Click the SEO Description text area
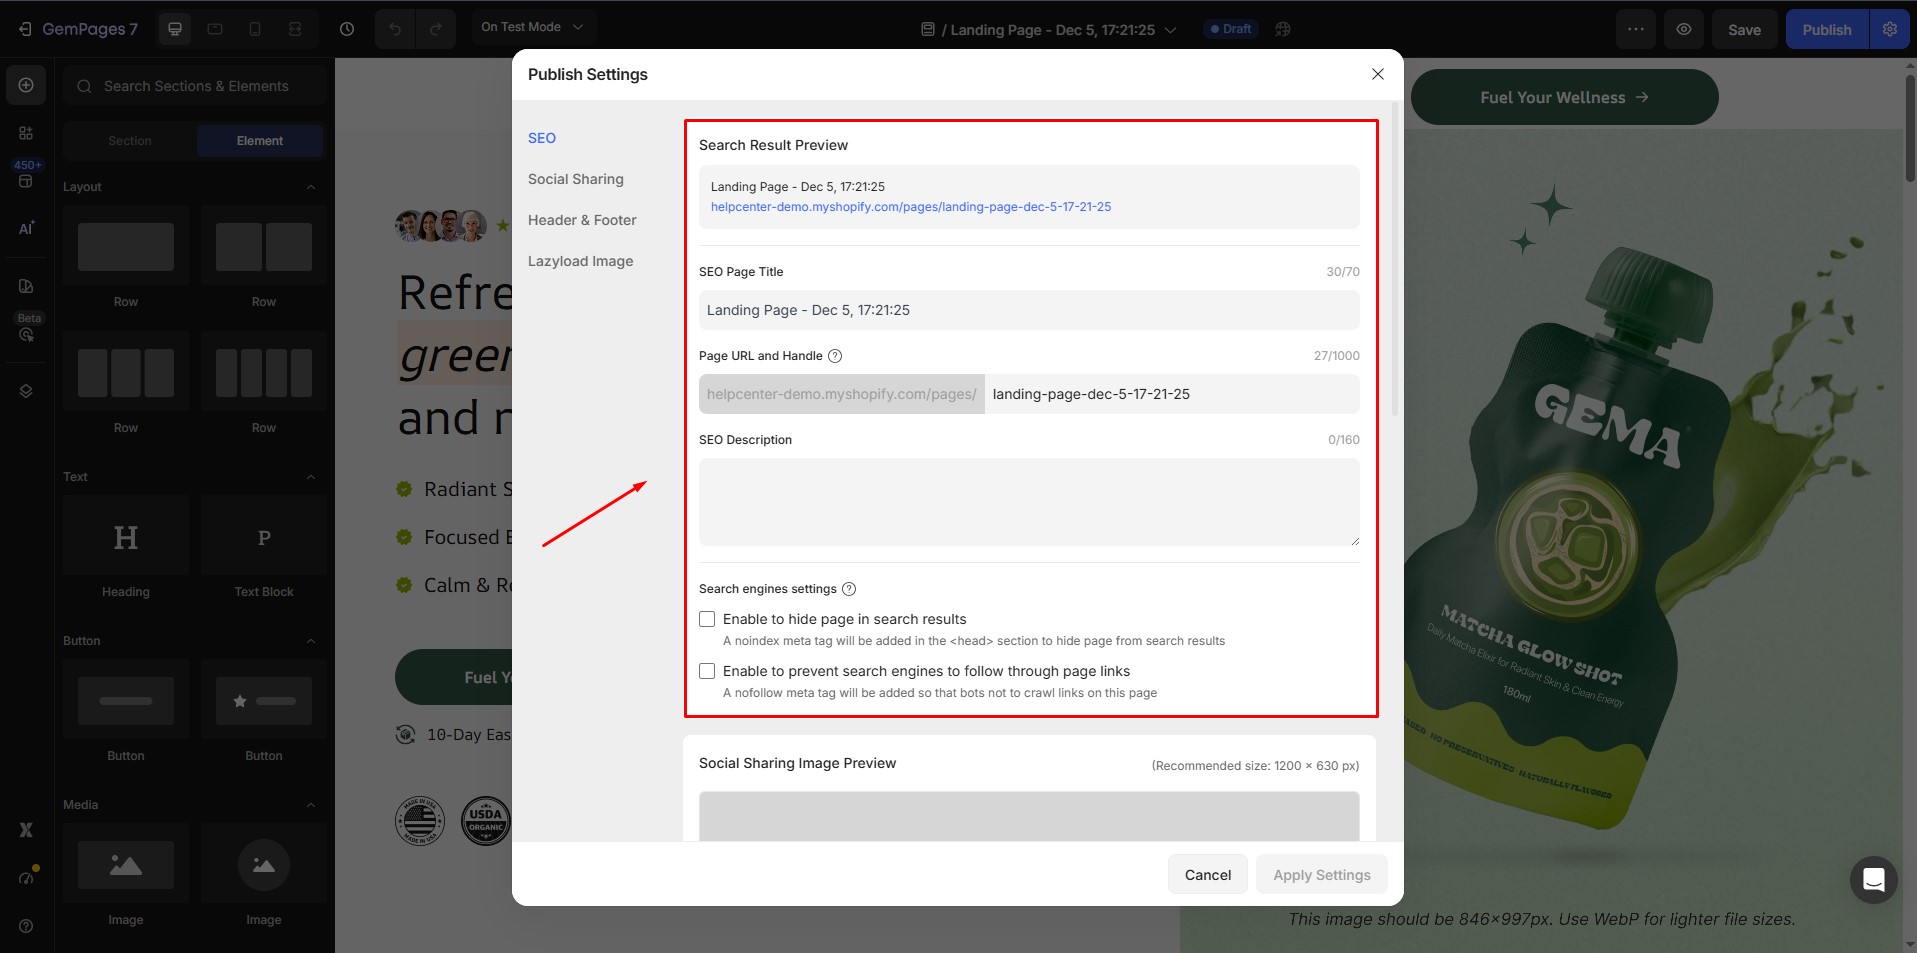This screenshot has width=1917, height=953. click(x=1028, y=502)
